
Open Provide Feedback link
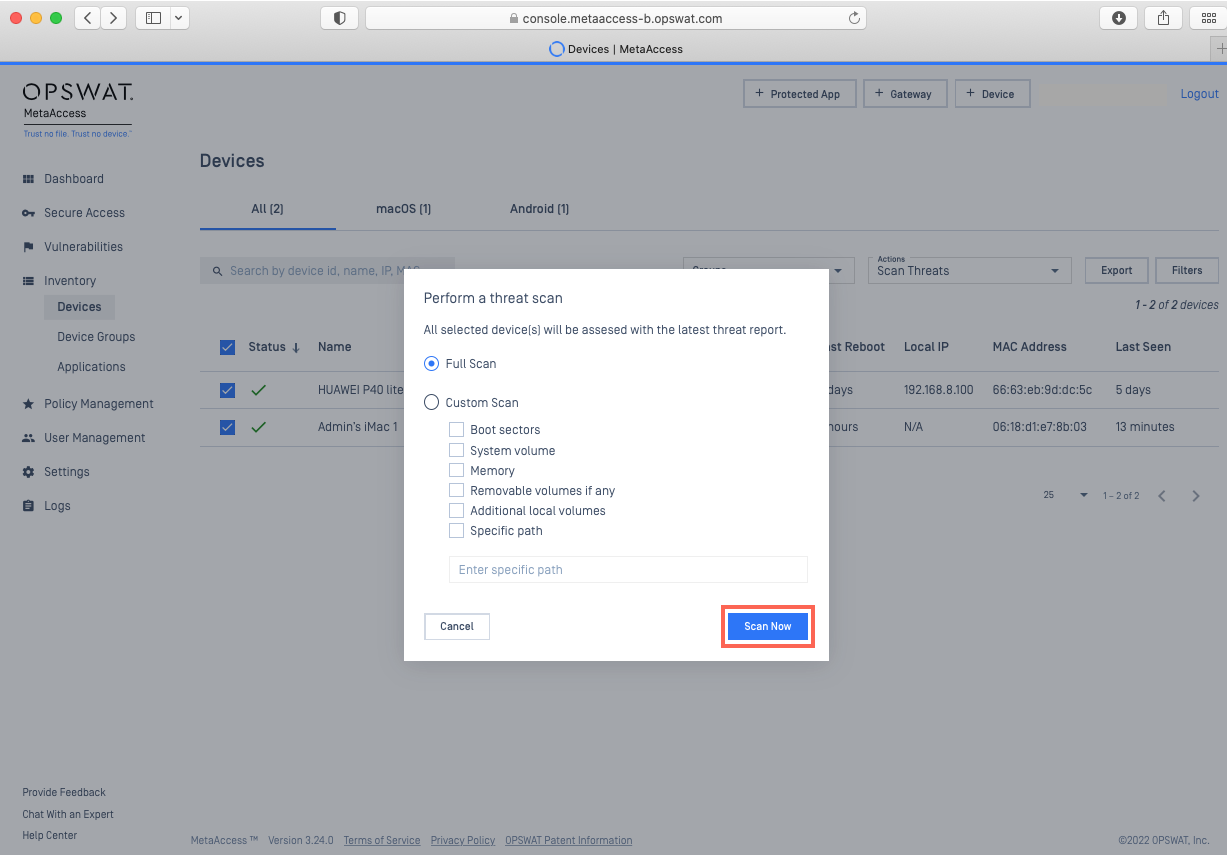click(x=64, y=792)
